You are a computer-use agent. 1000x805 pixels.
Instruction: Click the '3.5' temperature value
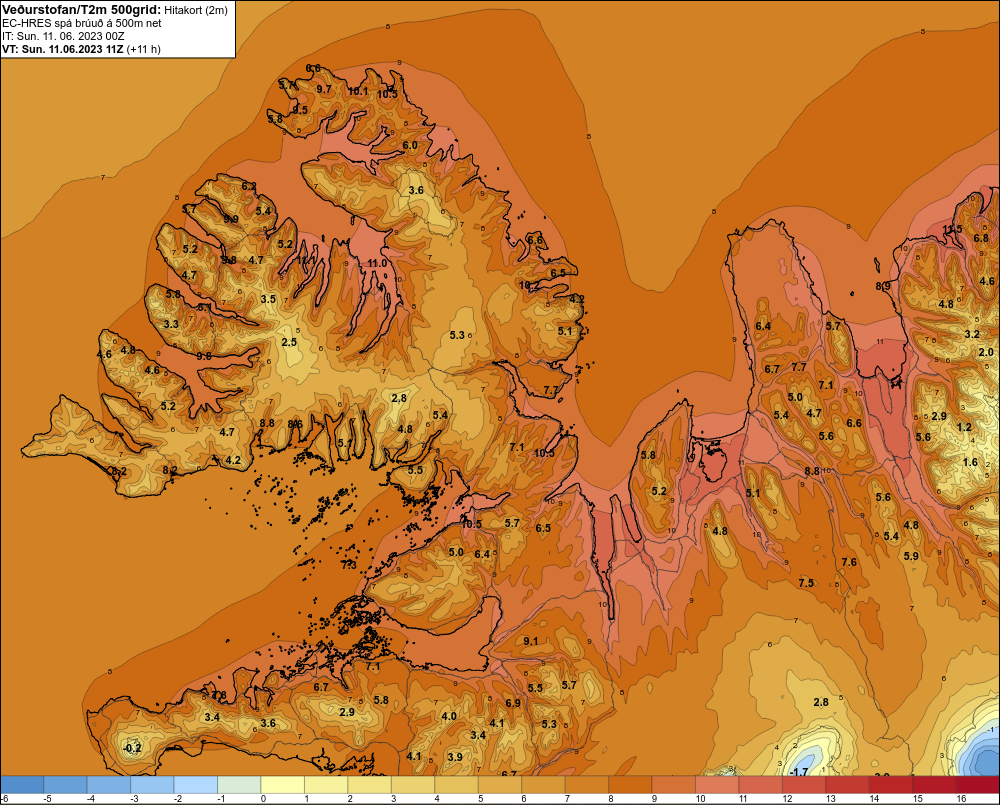point(268,299)
